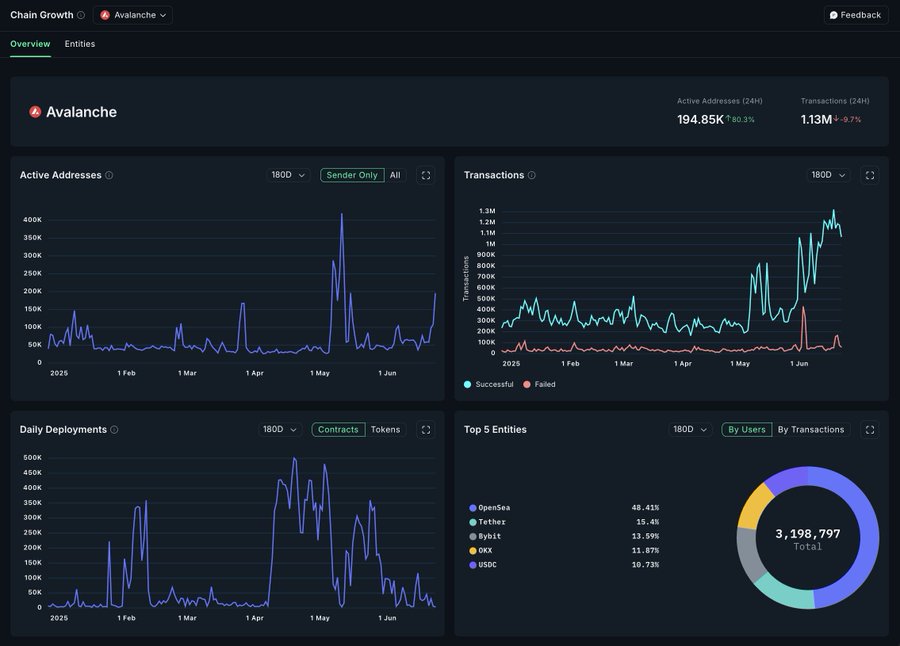This screenshot has height=646, width=900.
Task: Switch Top 5 Entities to By Transactions
Action: pyautogui.click(x=811, y=430)
